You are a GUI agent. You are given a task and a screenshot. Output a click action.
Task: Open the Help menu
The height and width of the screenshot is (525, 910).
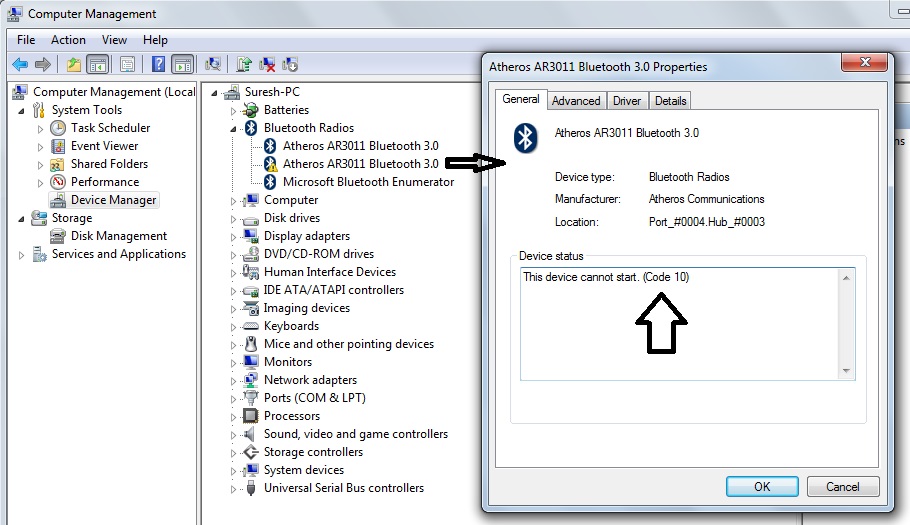click(155, 39)
